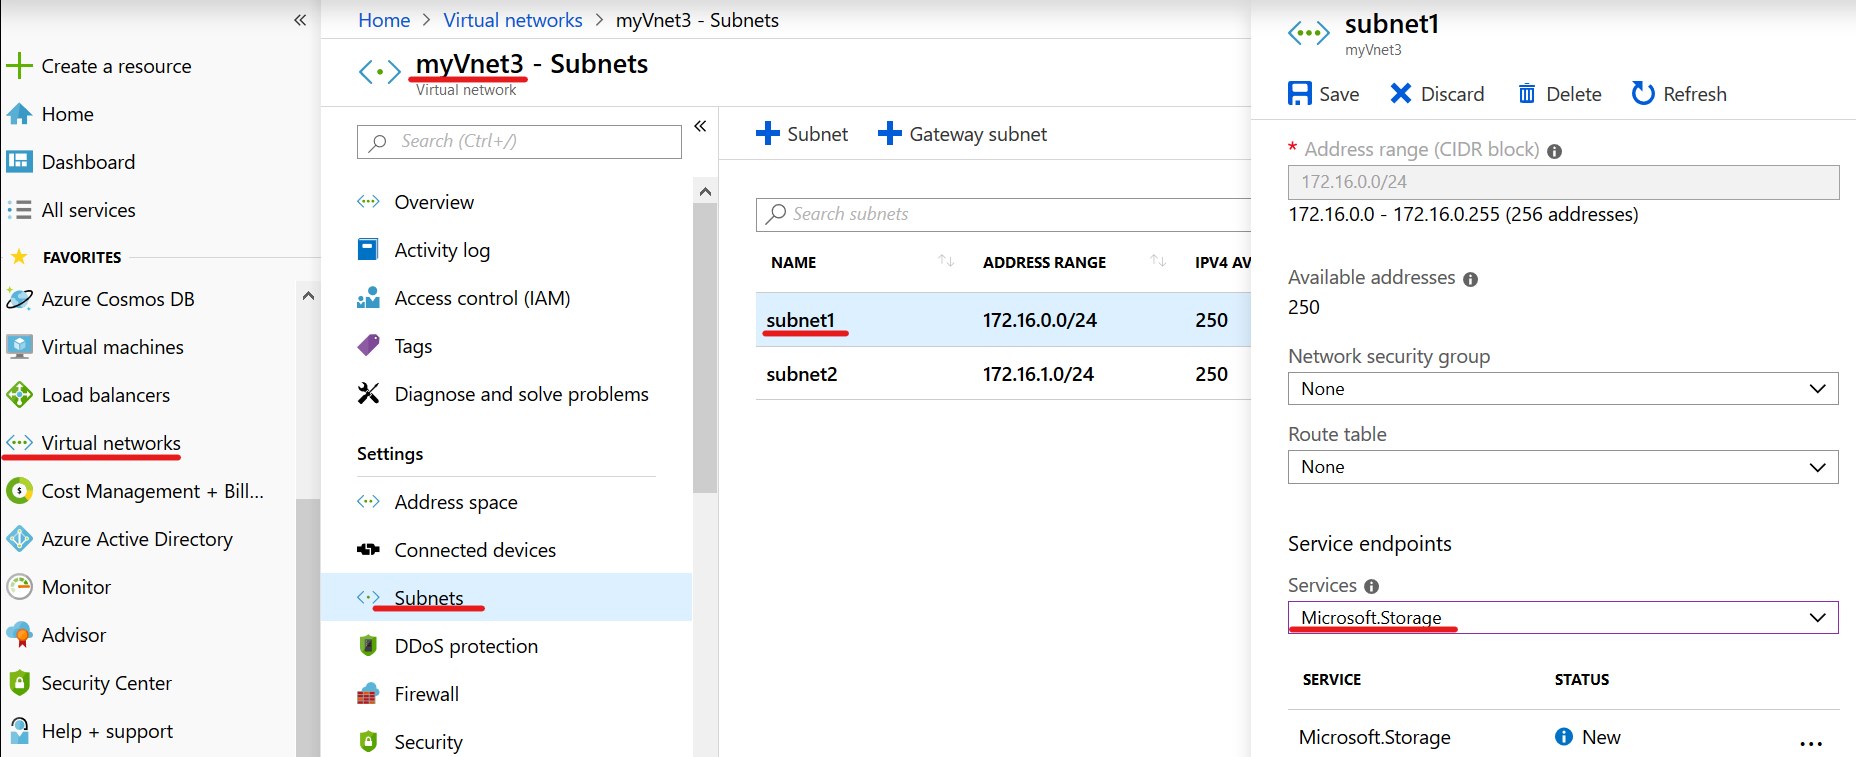This screenshot has height=757, width=1856.
Task: Click the info icon beside Available addresses
Action: pos(1470,280)
